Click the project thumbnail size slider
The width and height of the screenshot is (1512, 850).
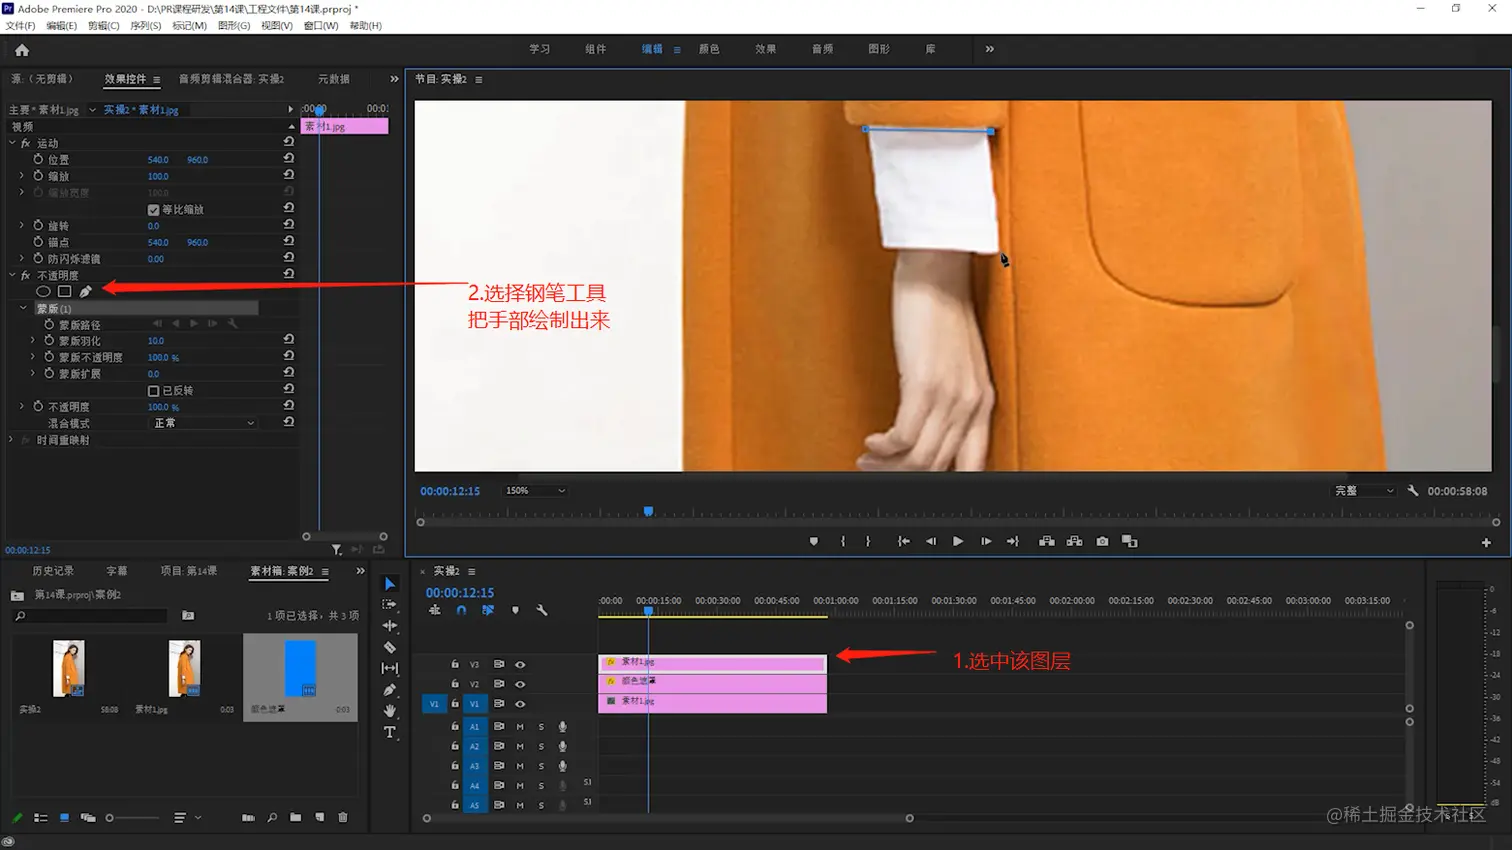(134, 818)
